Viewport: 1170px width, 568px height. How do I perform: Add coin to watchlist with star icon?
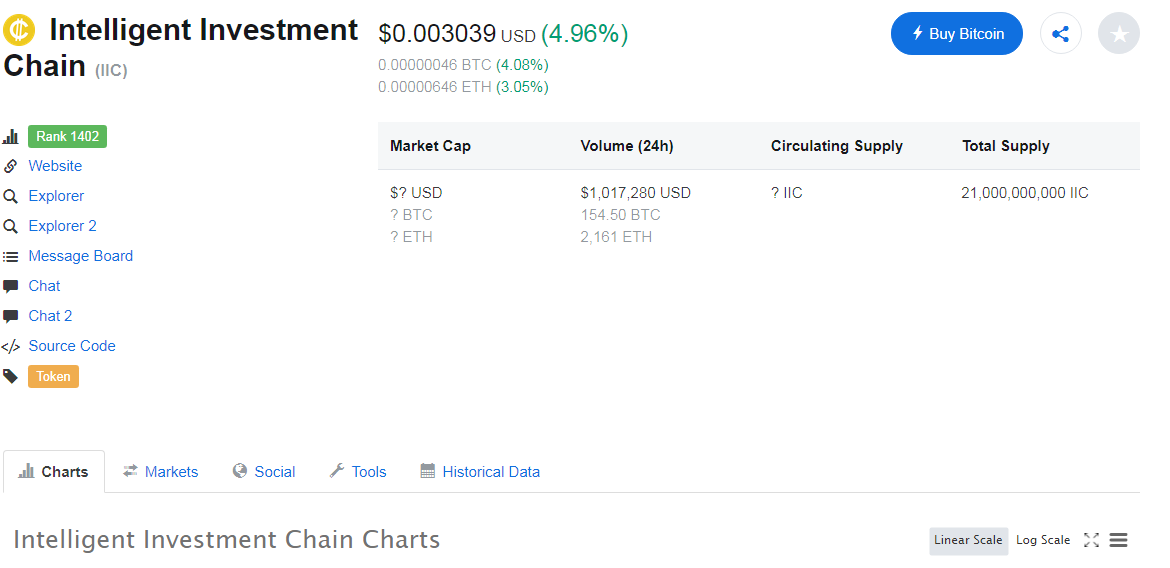coord(1119,34)
